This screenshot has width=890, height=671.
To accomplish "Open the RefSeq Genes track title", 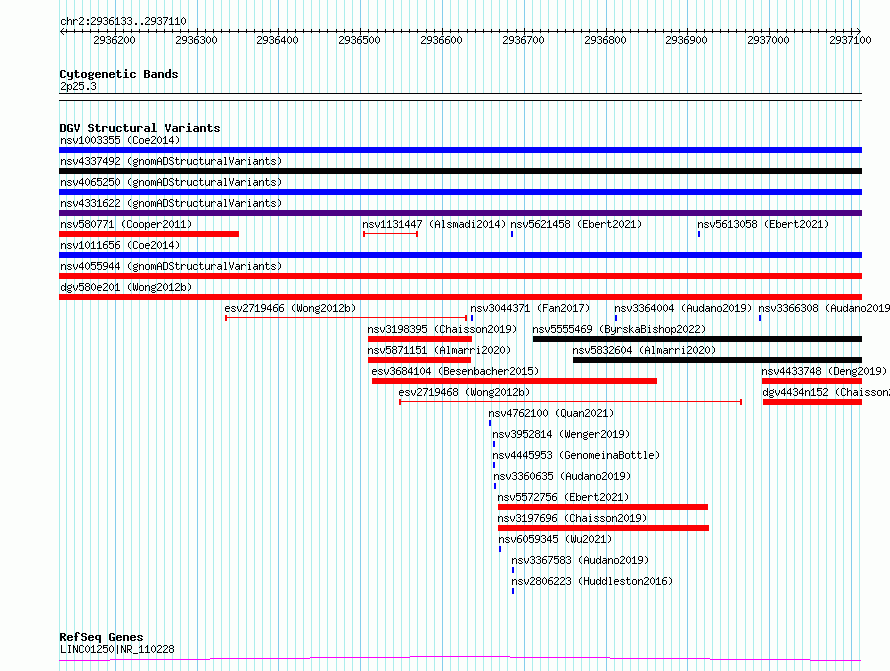I will coord(101,637).
